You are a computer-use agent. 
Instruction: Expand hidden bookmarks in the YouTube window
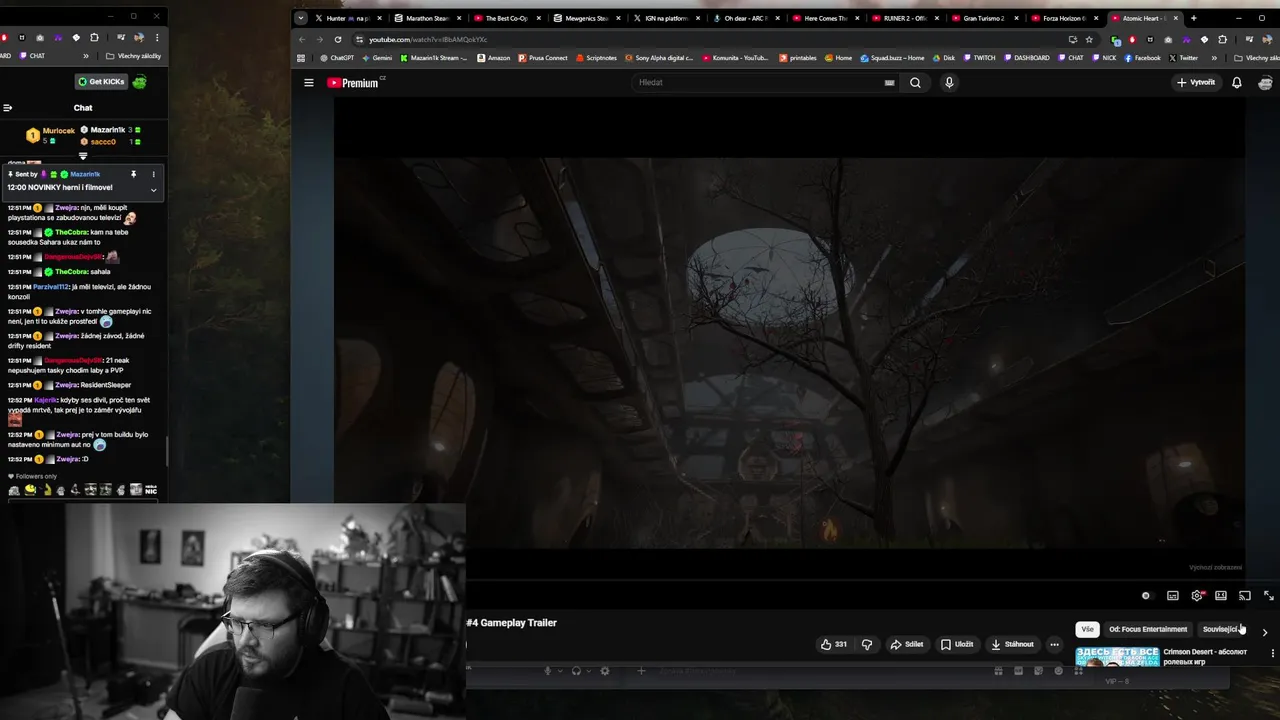[x=1214, y=58]
